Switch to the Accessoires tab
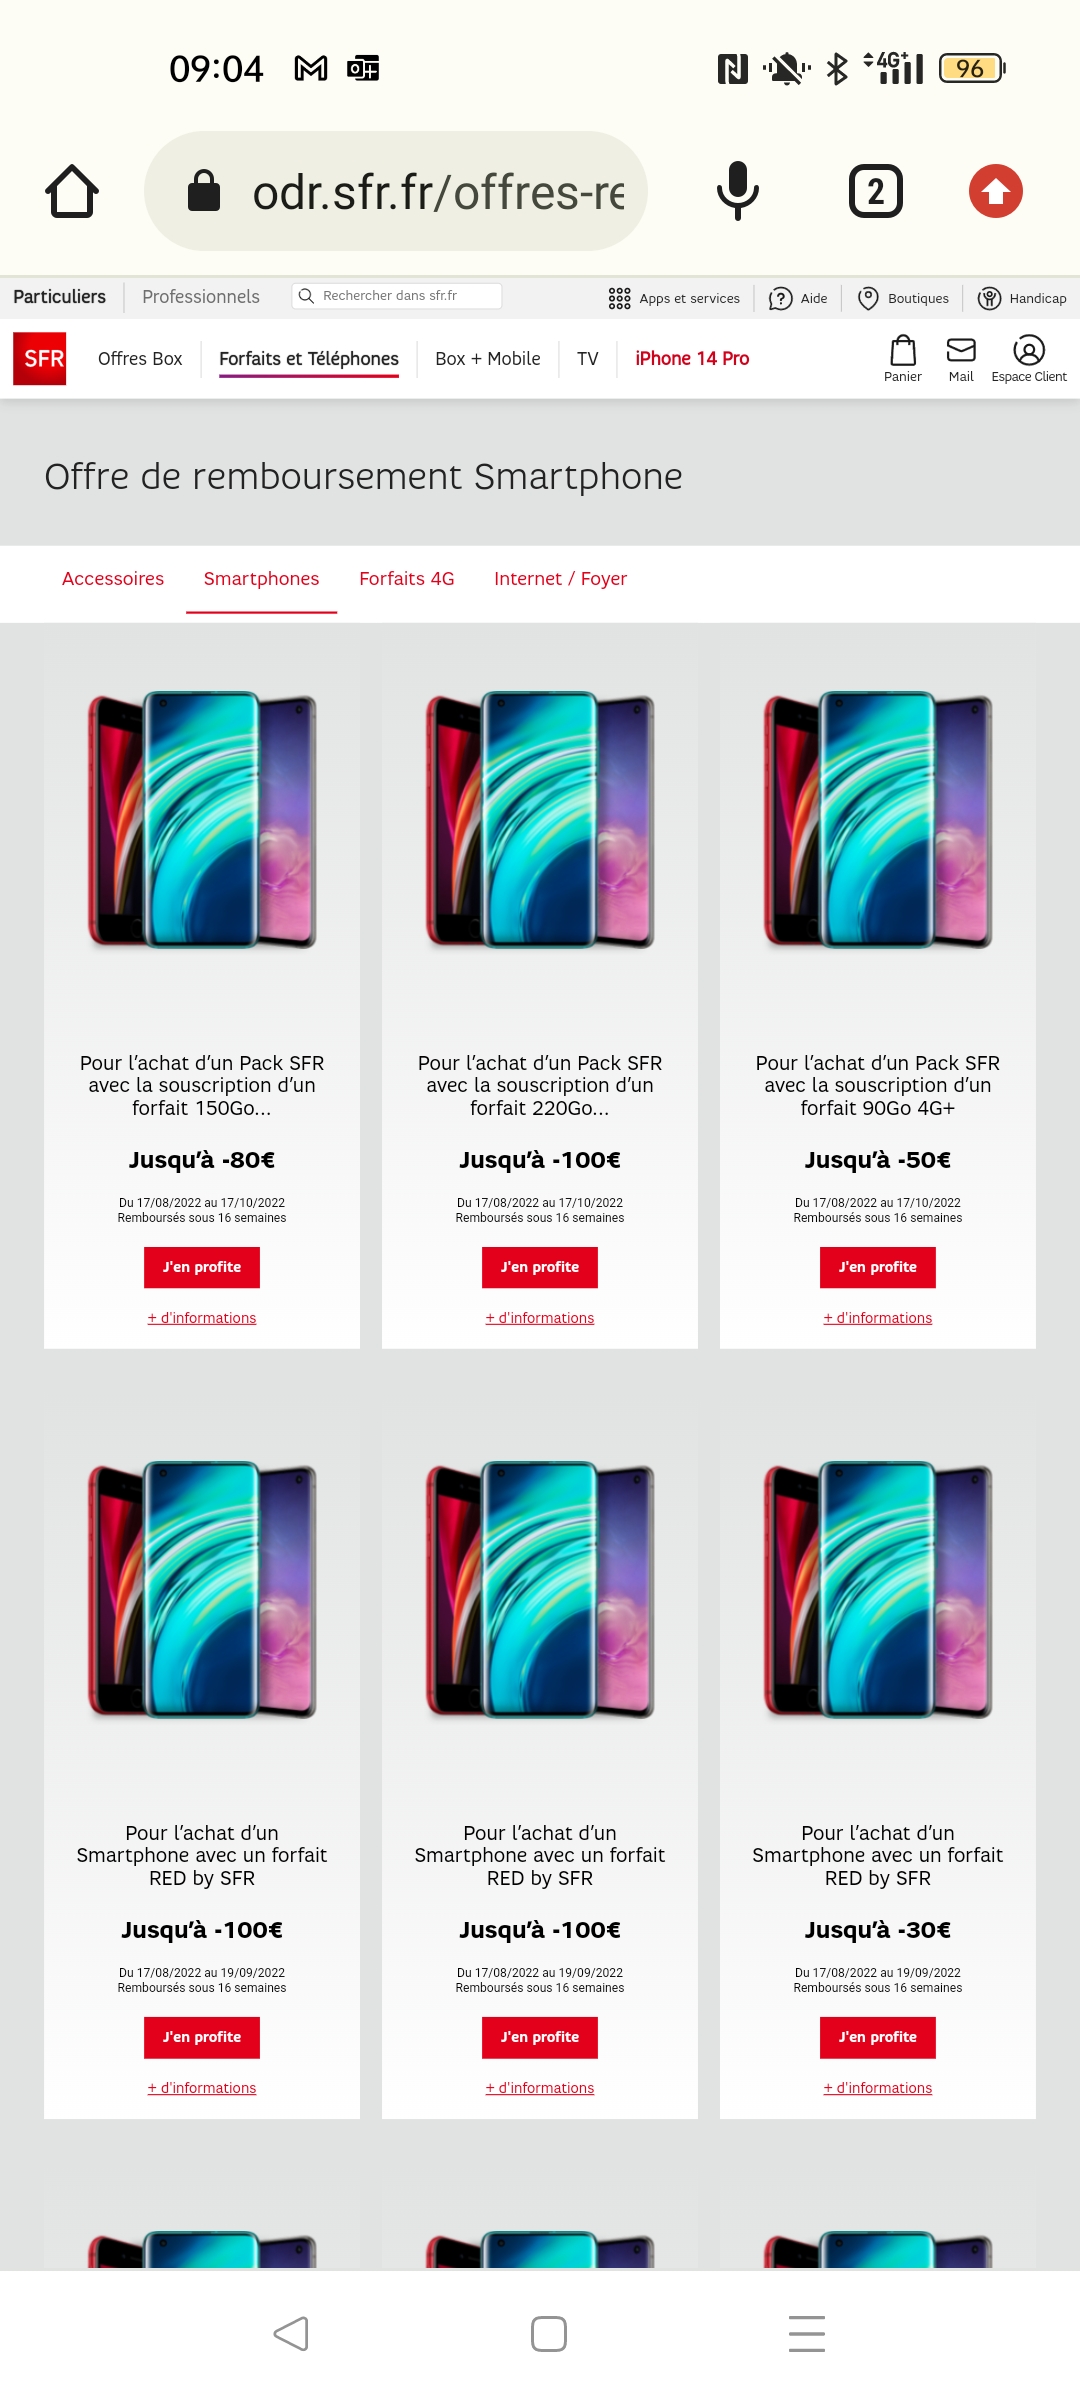This screenshot has width=1080, height=2400. [113, 579]
